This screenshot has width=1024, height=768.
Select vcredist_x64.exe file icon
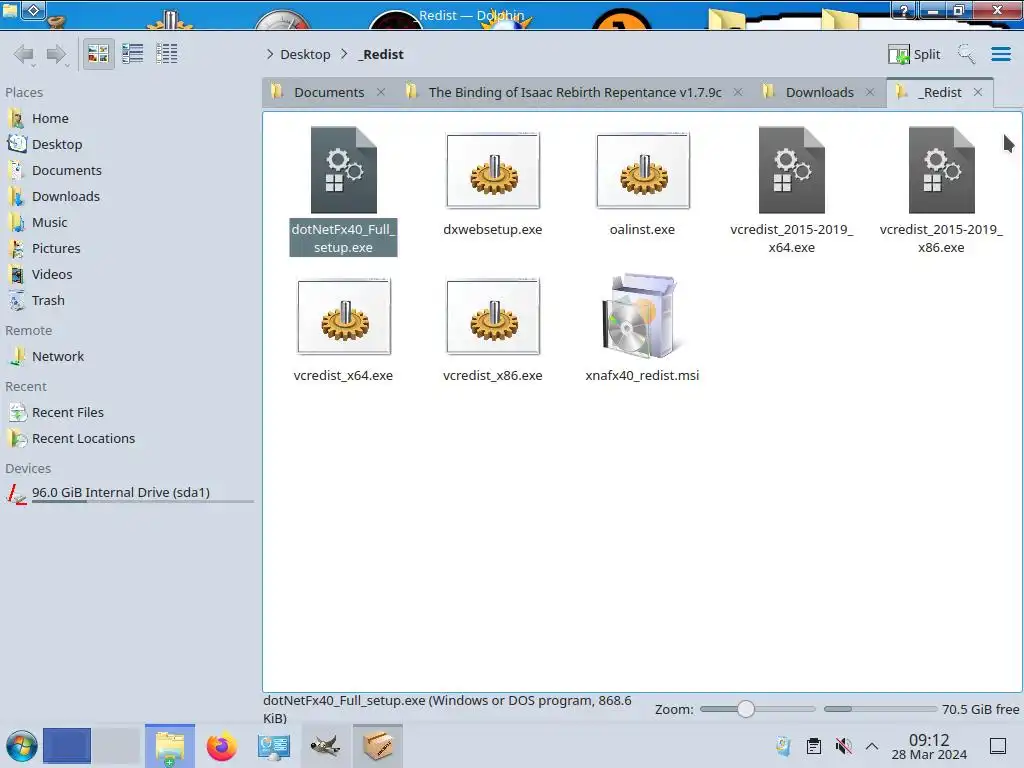coord(344,317)
